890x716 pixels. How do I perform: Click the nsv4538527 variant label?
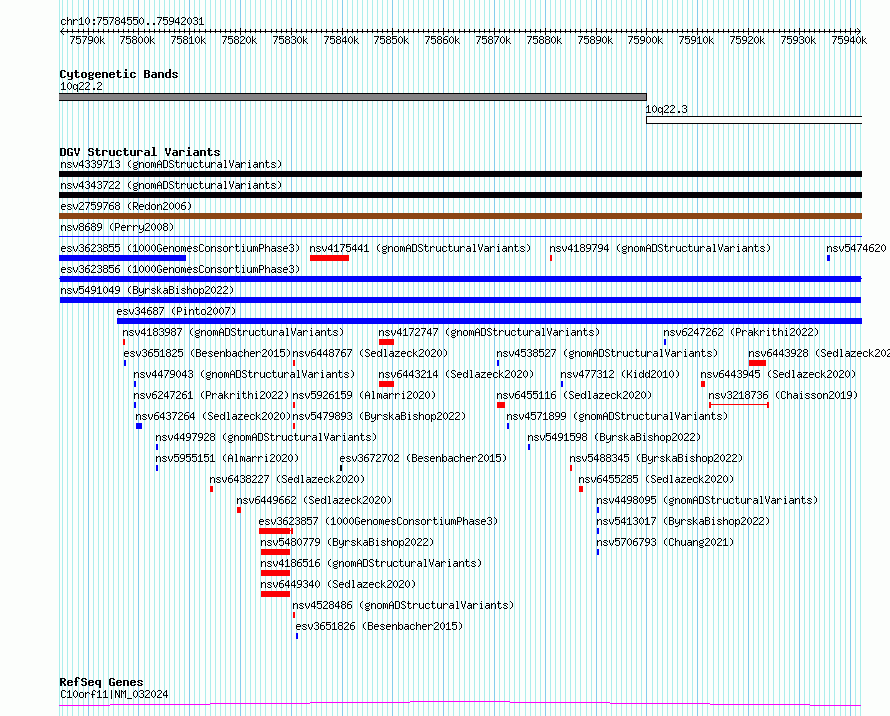pyautogui.click(x=607, y=354)
